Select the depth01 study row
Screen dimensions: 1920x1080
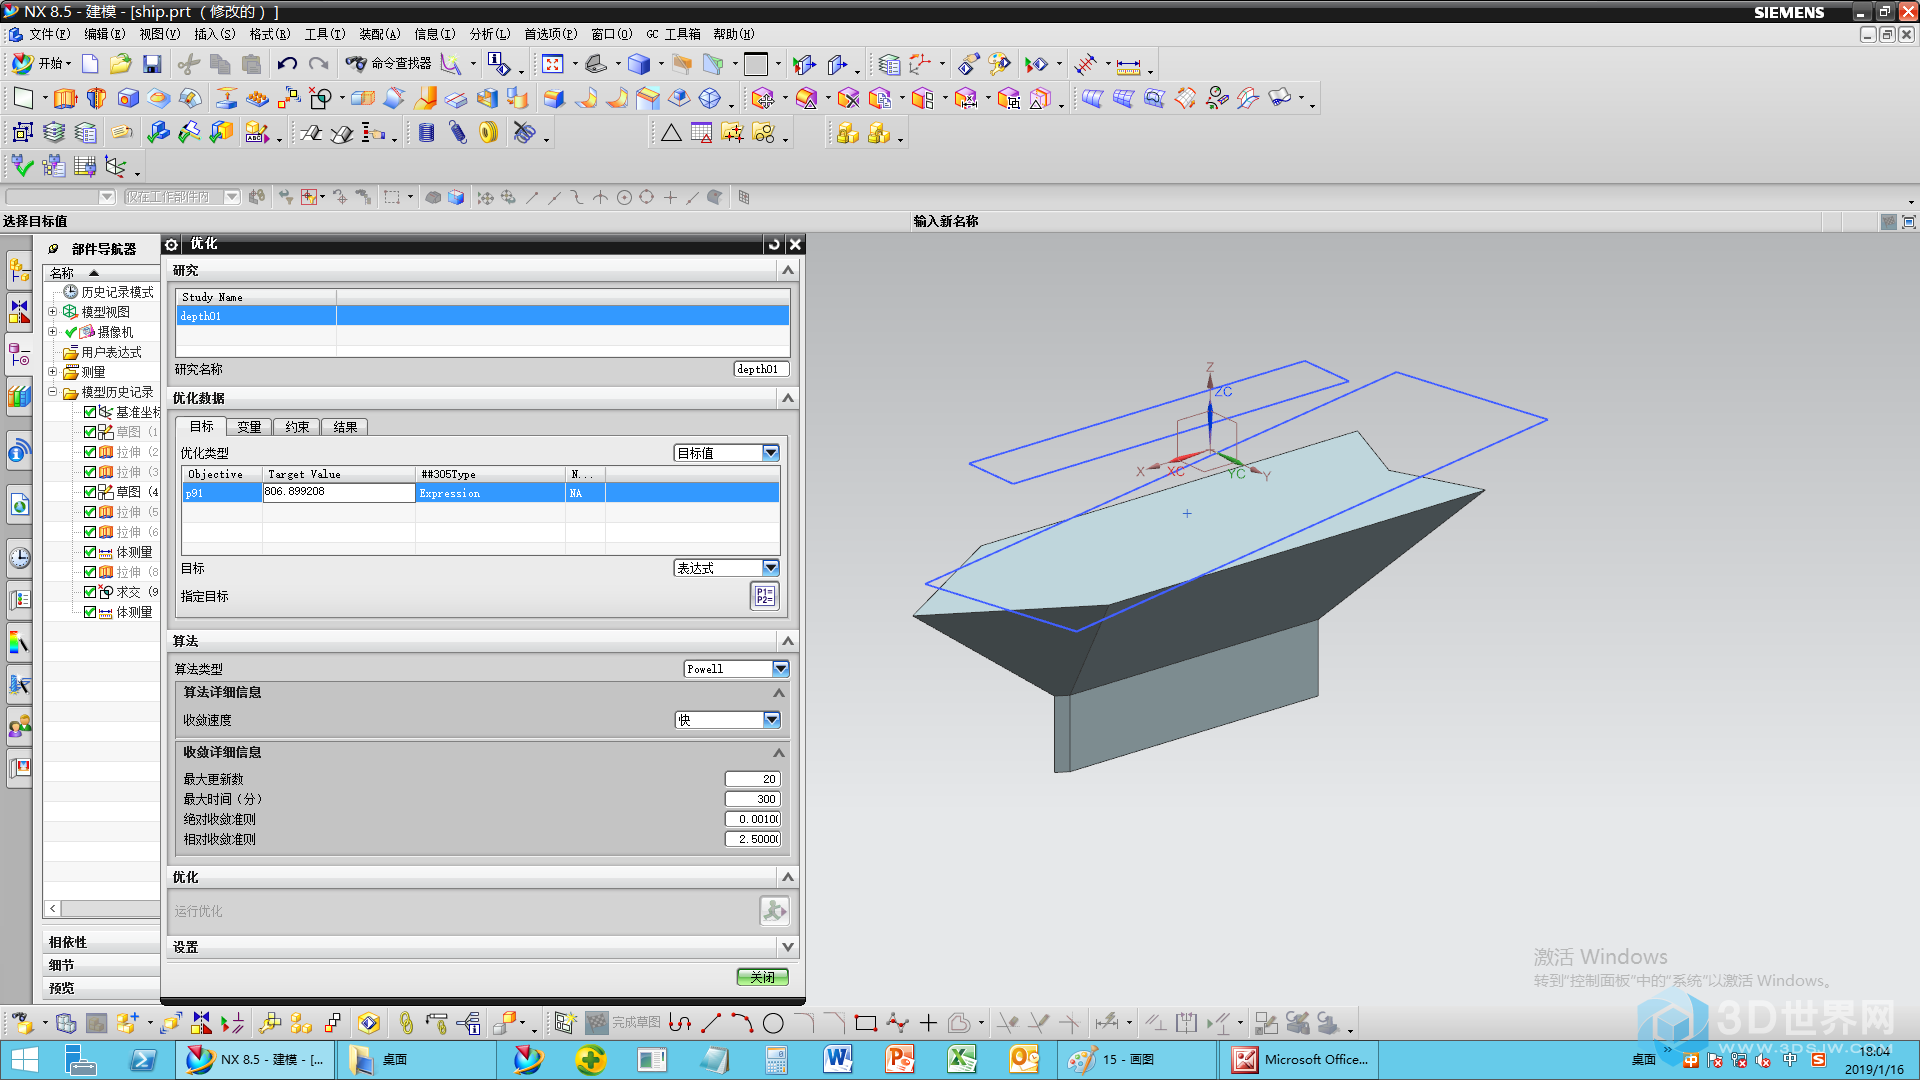(483, 316)
